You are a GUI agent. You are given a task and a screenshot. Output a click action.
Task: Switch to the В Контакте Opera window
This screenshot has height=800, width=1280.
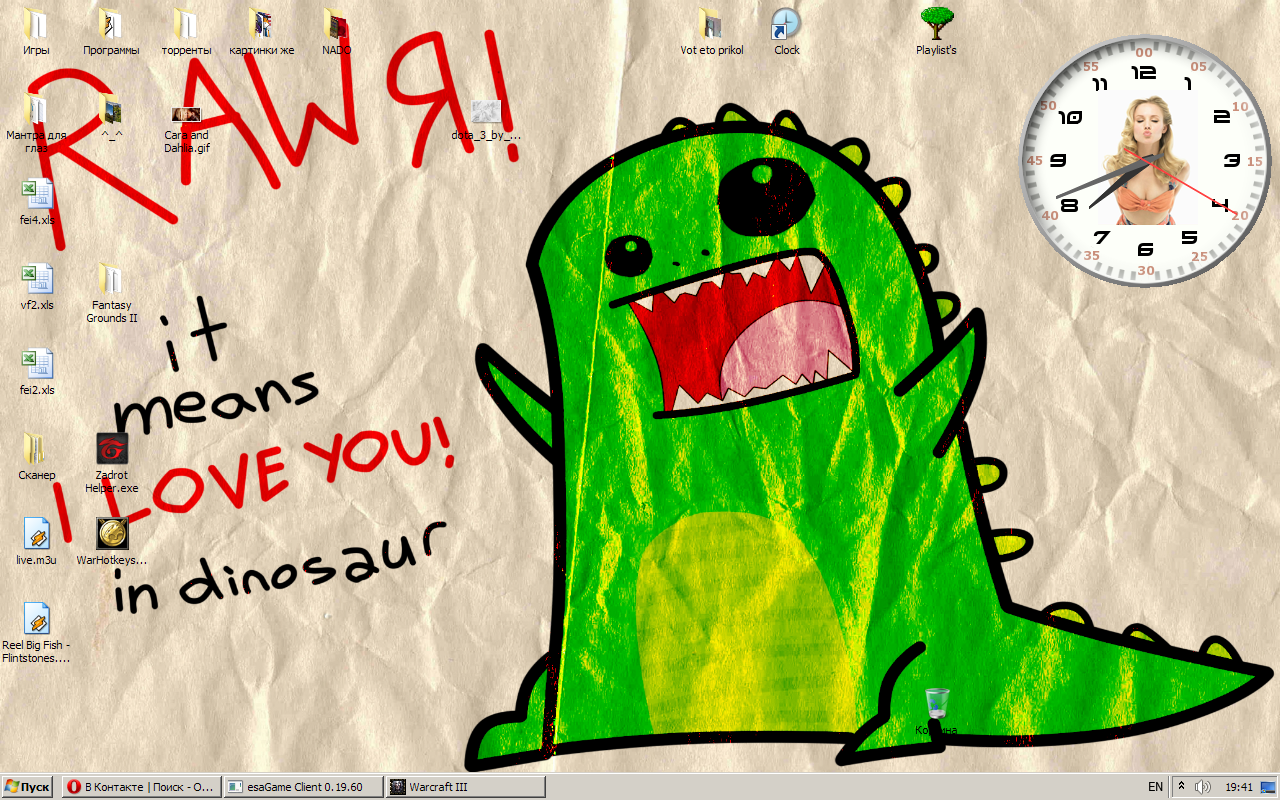click(x=140, y=787)
